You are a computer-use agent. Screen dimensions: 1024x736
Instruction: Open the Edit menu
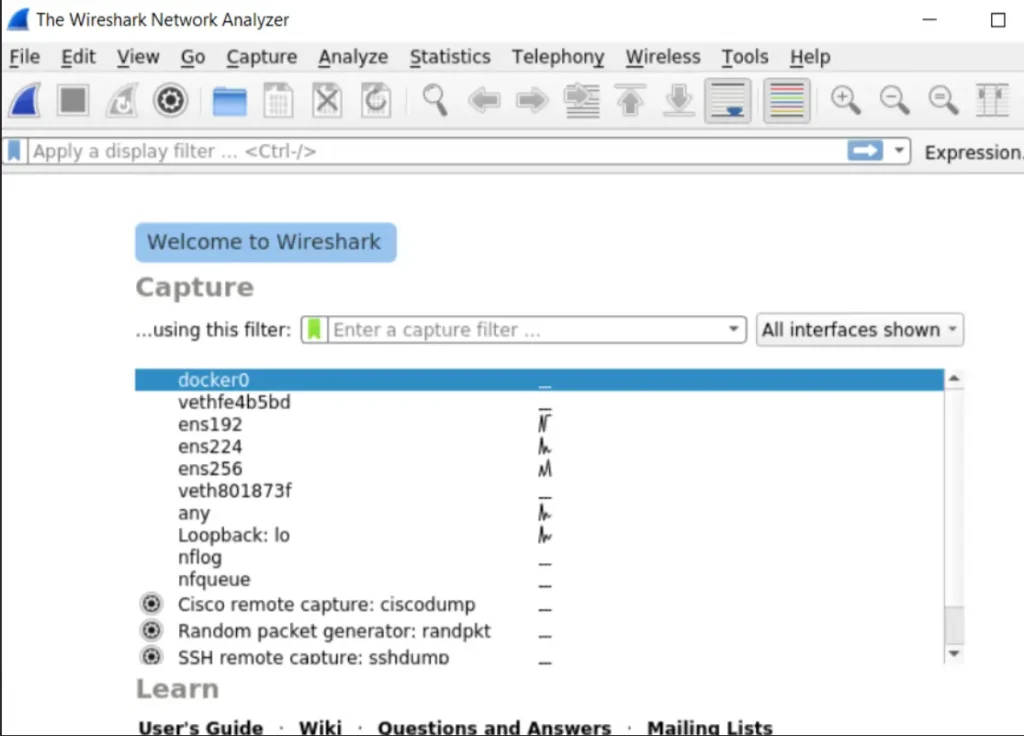78,57
